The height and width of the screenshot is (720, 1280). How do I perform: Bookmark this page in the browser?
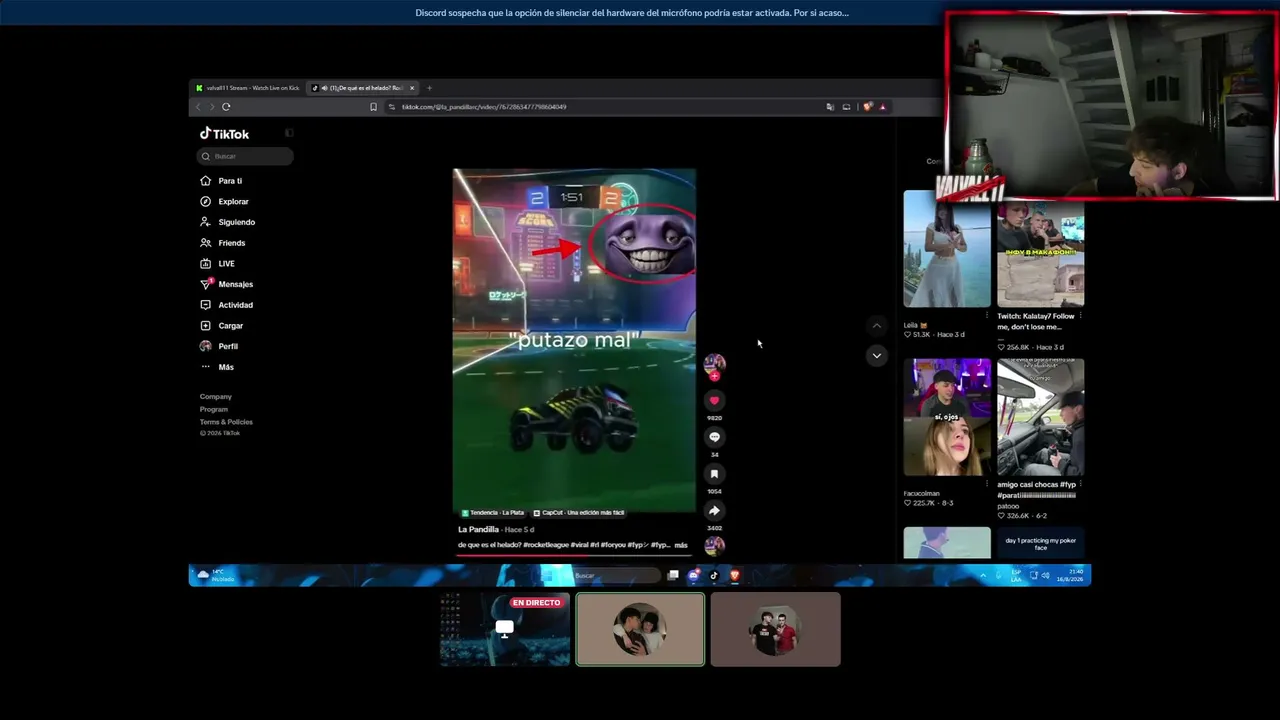click(x=373, y=107)
